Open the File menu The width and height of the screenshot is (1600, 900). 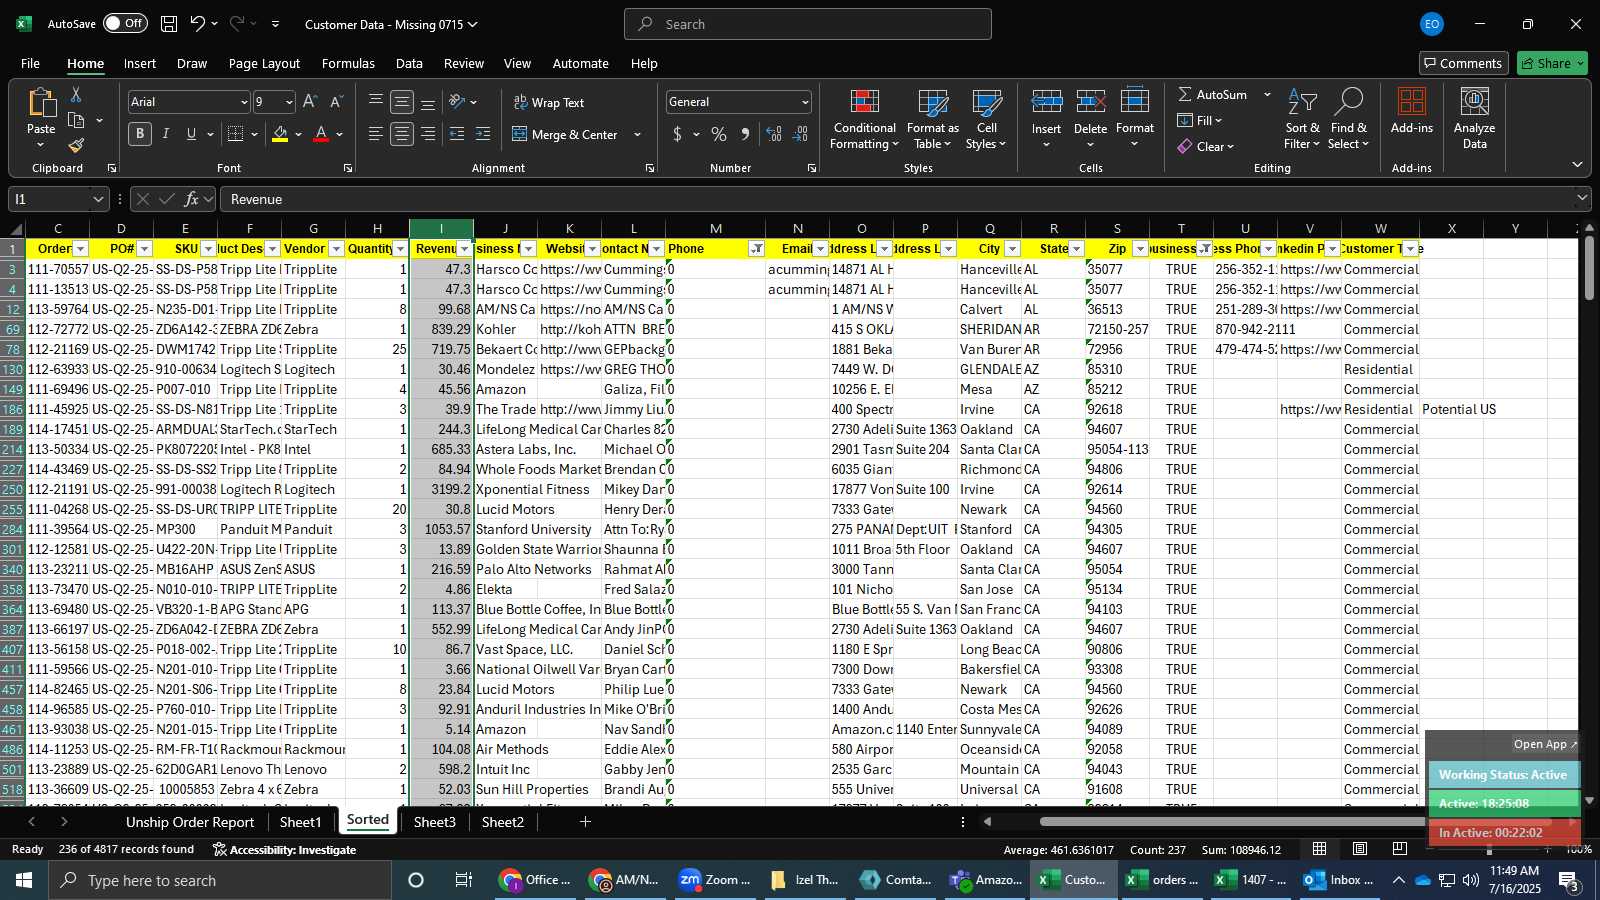pyautogui.click(x=30, y=63)
